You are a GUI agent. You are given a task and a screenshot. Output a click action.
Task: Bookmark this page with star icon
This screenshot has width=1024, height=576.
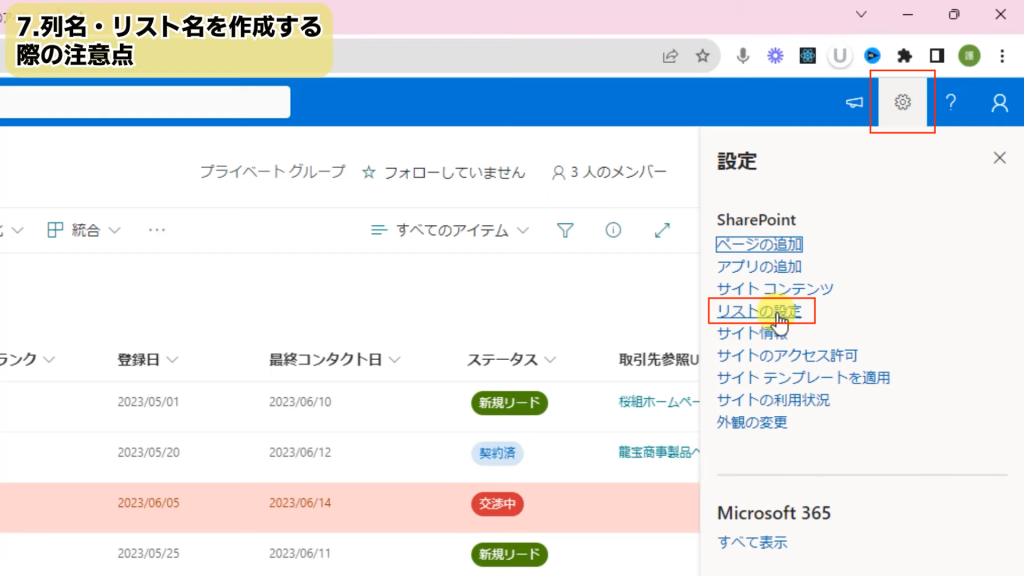pyautogui.click(x=702, y=56)
